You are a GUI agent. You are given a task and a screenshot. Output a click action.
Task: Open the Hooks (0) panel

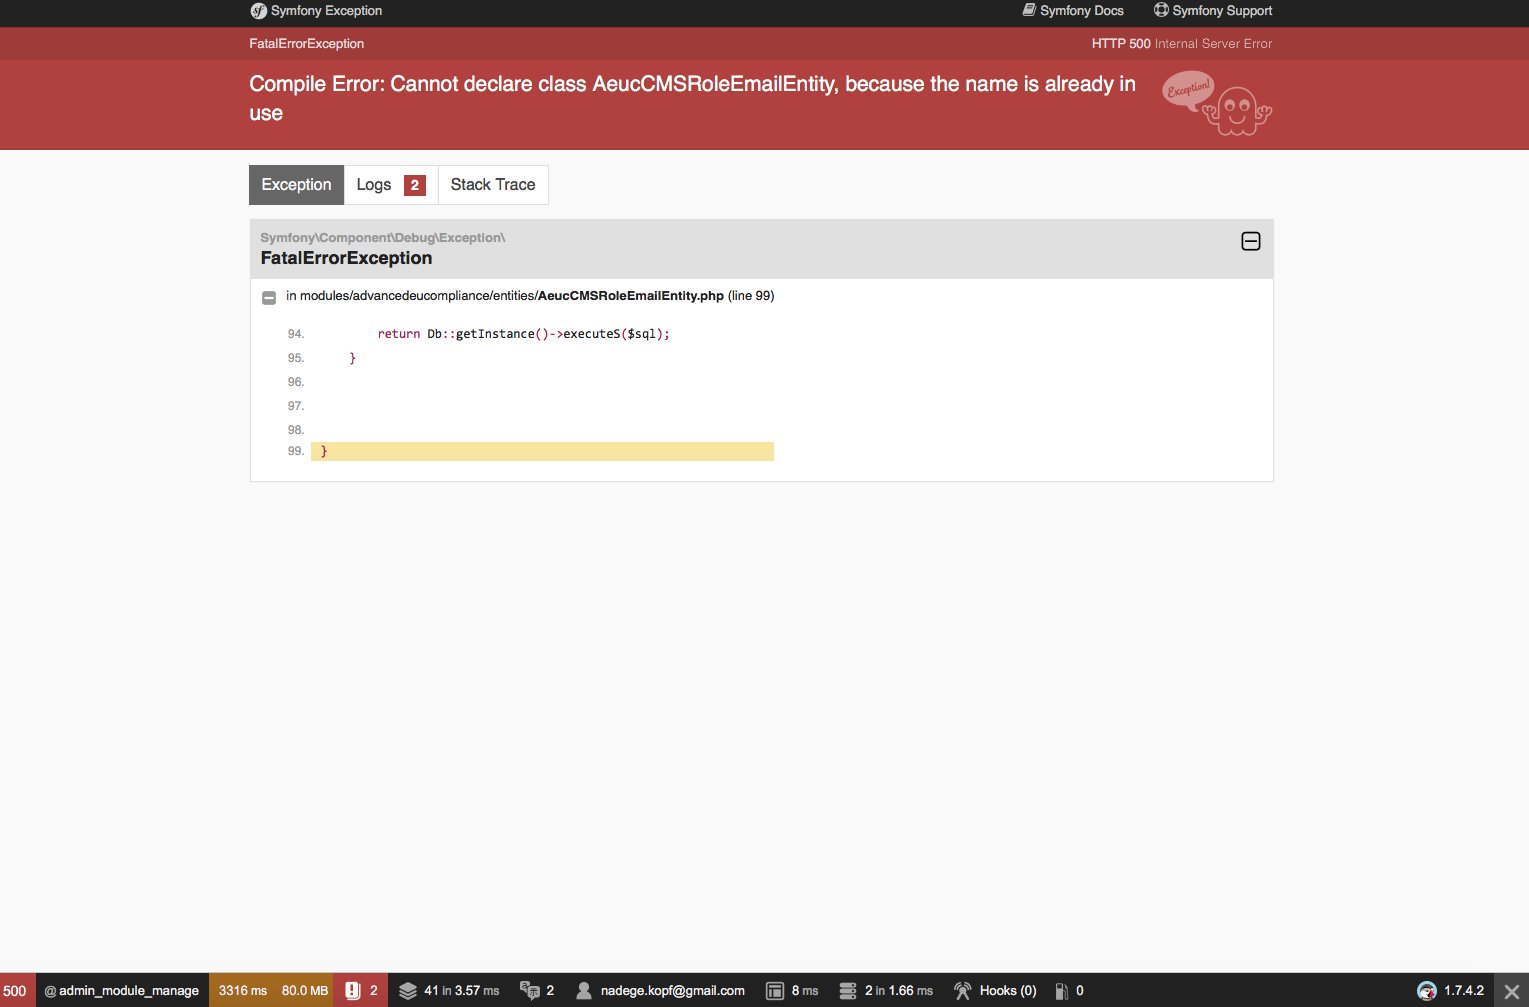point(995,991)
